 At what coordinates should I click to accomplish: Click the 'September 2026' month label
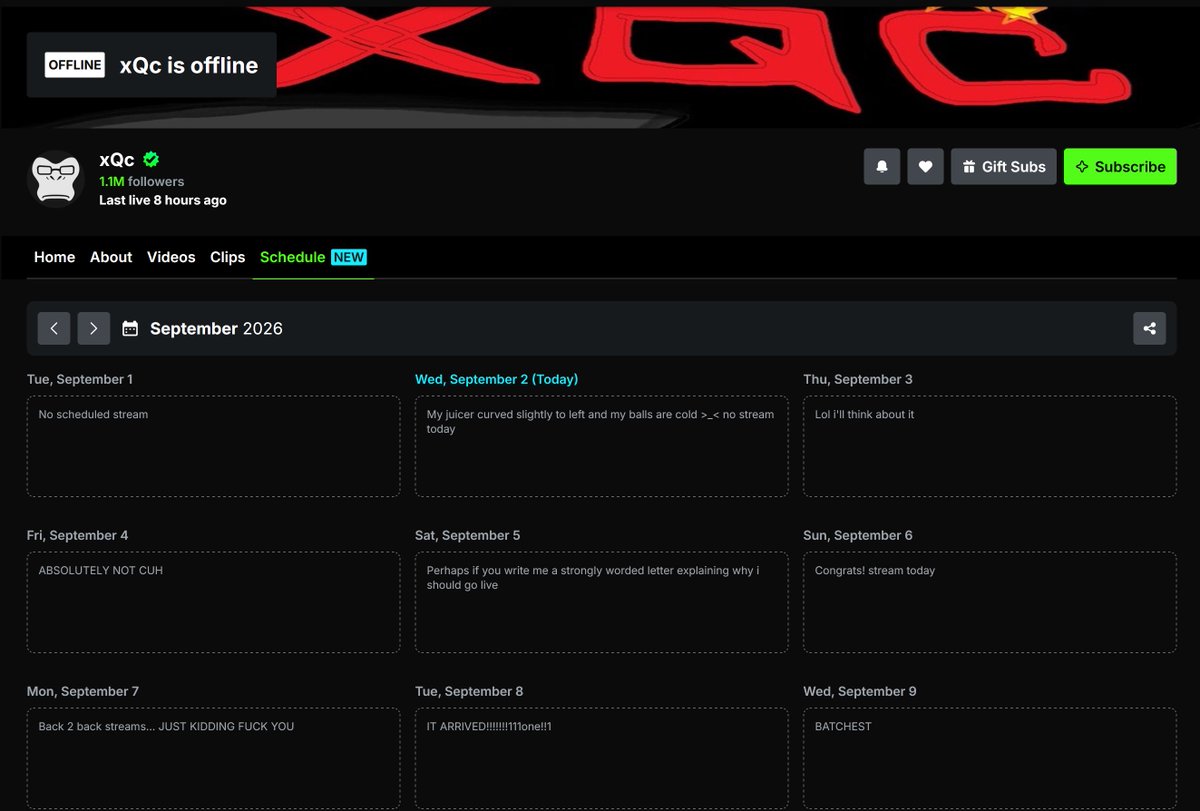pyautogui.click(x=216, y=328)
